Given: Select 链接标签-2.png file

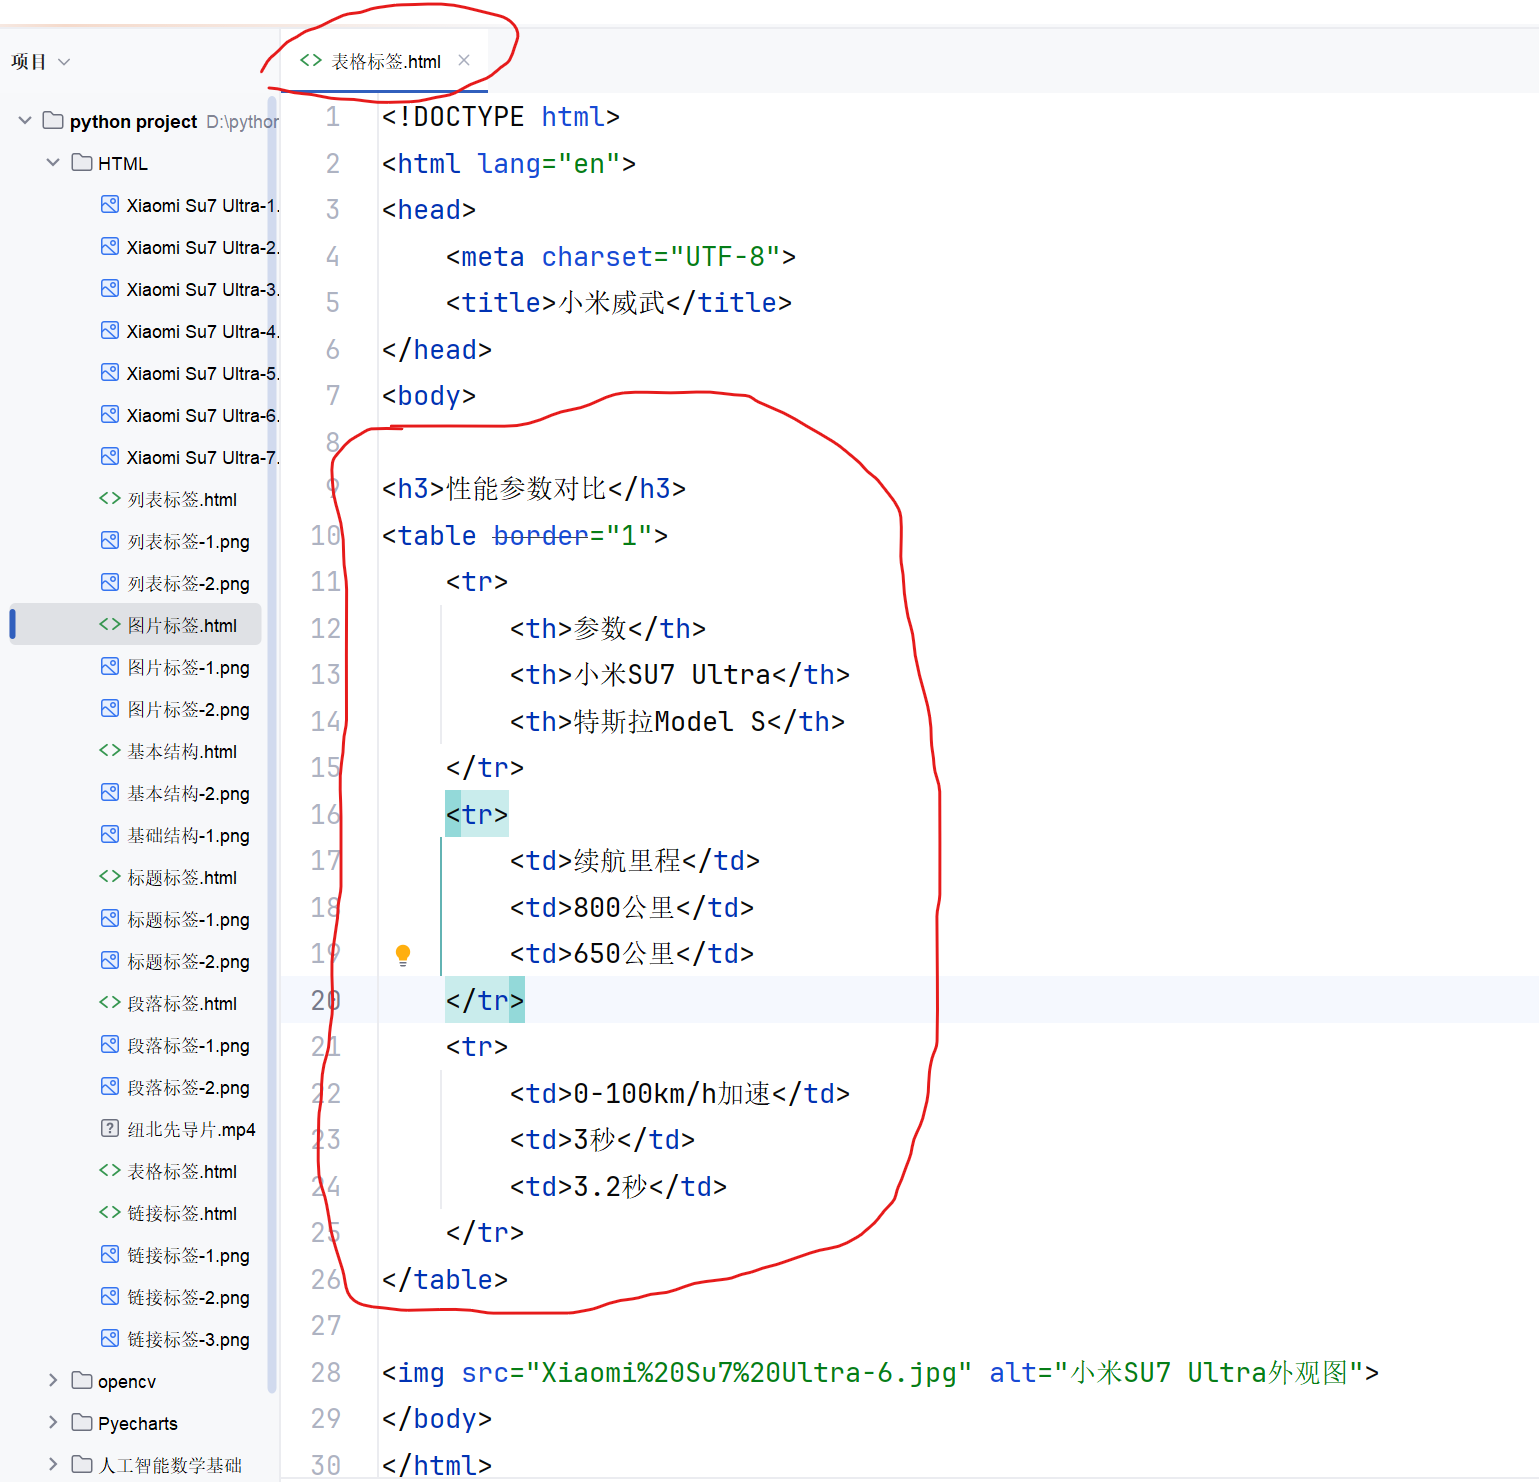Looking at the screenshot, I should 175,1297.
